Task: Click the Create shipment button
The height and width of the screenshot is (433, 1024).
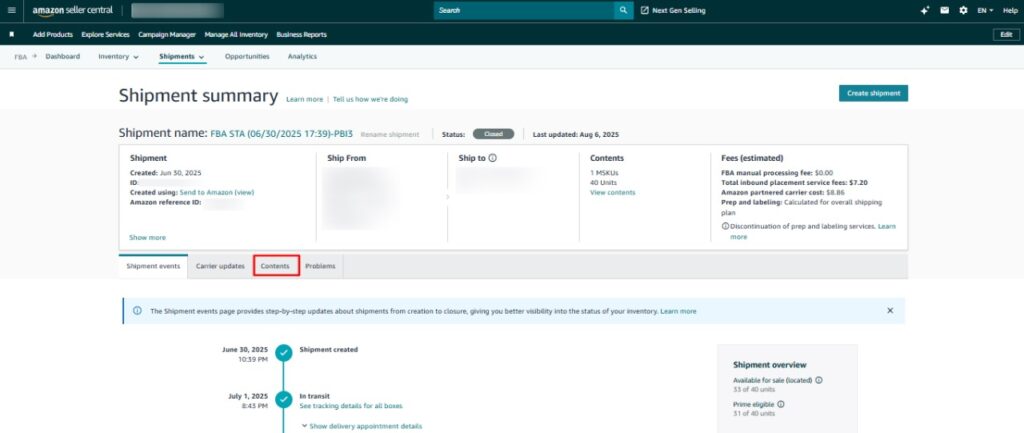Action: pyautogui.click(x=873, y=93)
